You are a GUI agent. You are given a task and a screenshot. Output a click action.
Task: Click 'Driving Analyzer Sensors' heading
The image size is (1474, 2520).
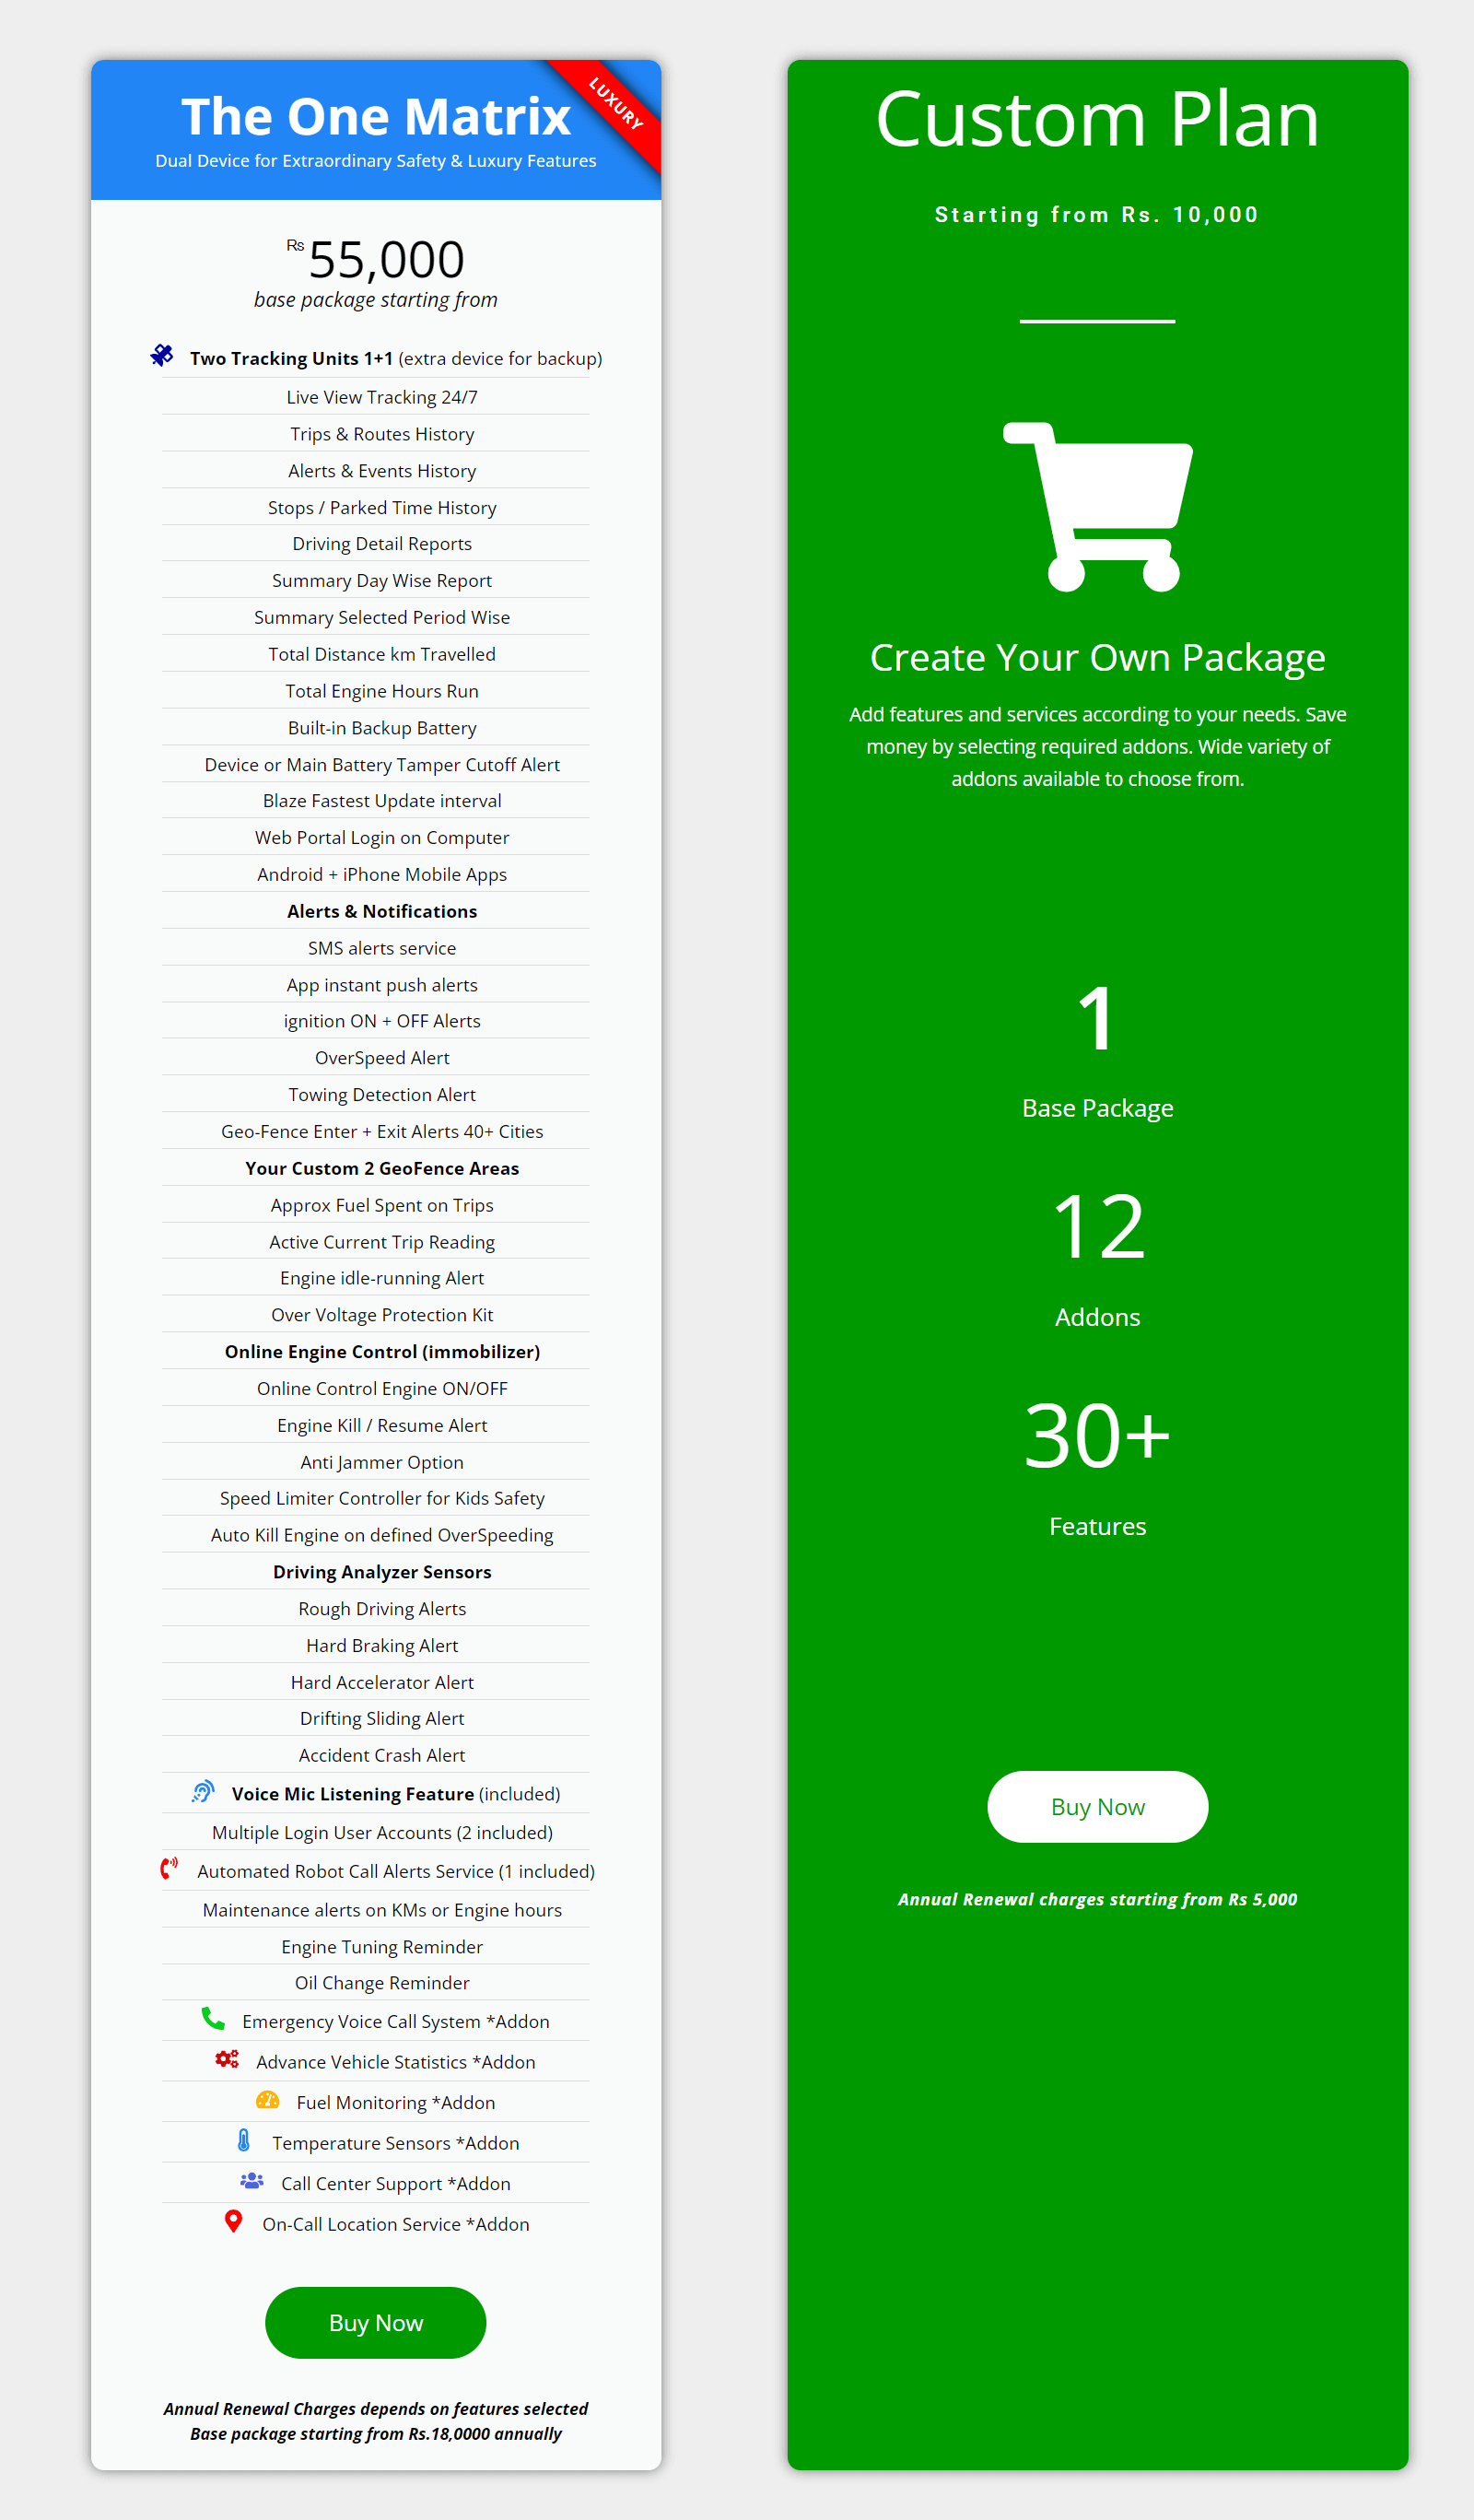pos(382,1573)
